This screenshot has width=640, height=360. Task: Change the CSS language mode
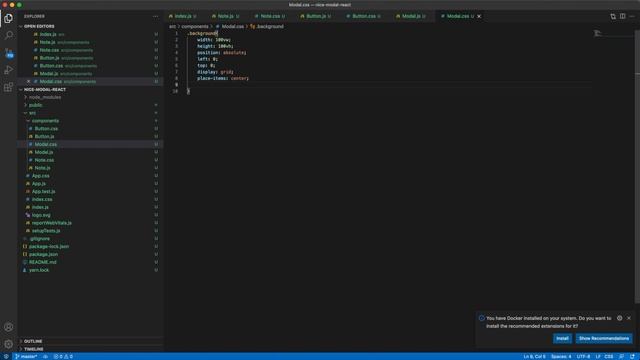click(609, 356)
